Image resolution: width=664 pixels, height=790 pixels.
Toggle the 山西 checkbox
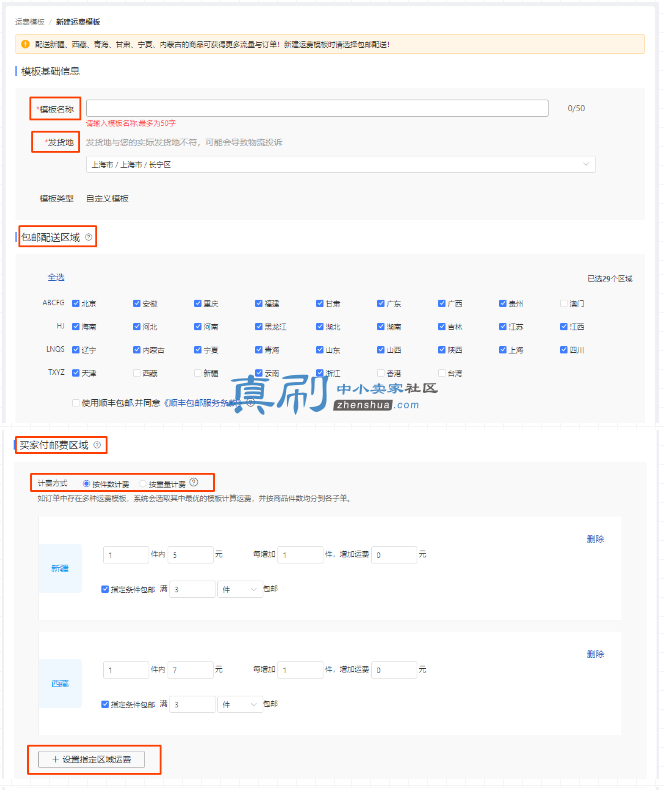(380, 350)
